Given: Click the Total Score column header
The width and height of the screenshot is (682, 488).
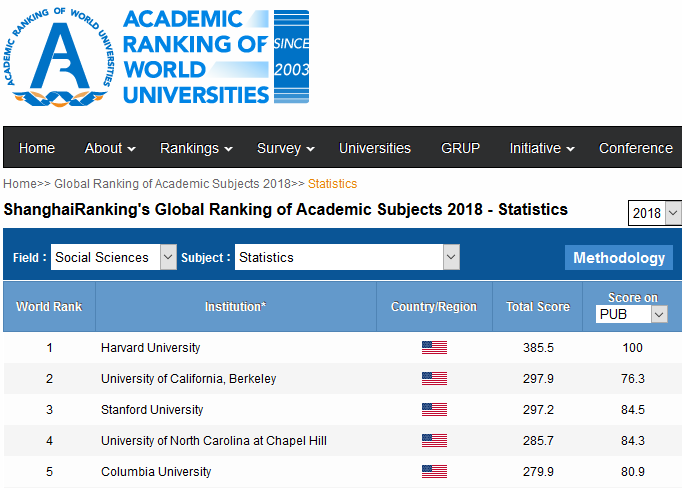Looking at the screenshot, I should pos(538,307).
